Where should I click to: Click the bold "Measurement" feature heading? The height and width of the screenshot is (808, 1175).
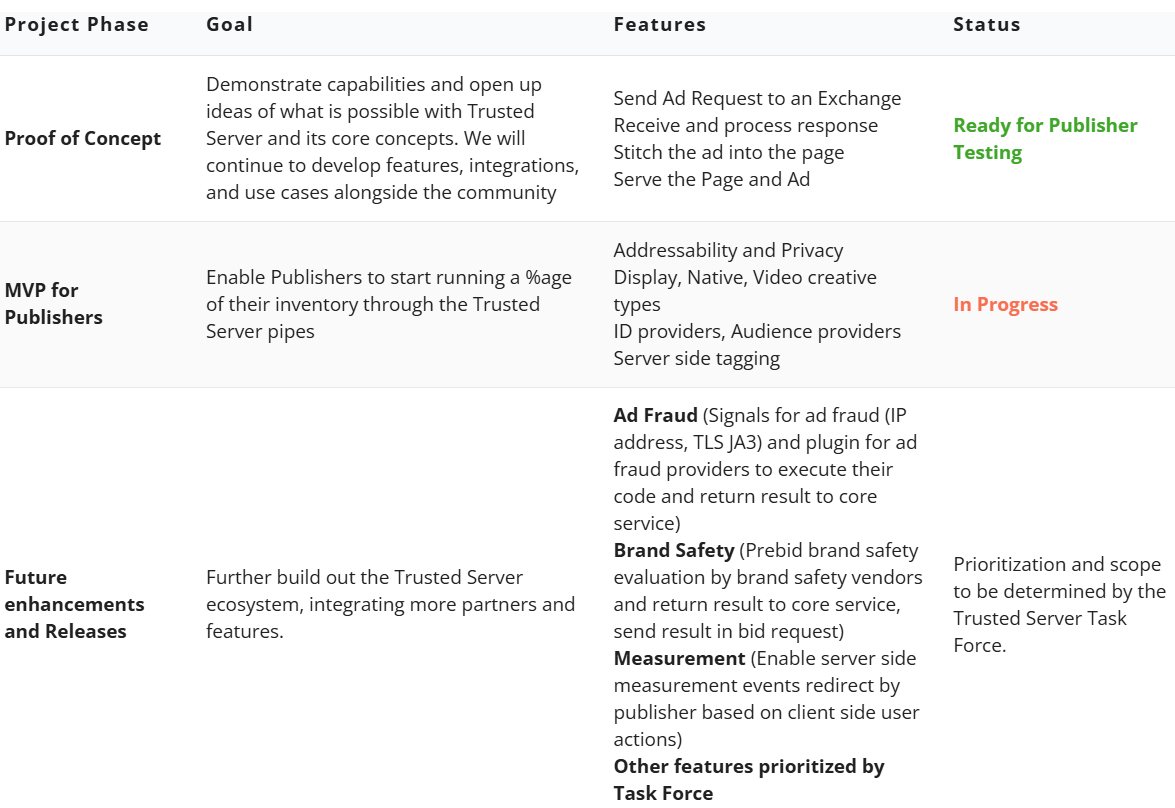679,659
